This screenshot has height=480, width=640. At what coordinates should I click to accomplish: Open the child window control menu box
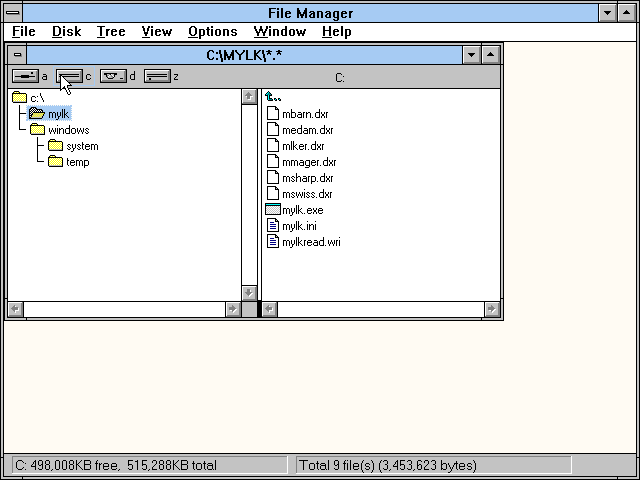tap(18, 54)
